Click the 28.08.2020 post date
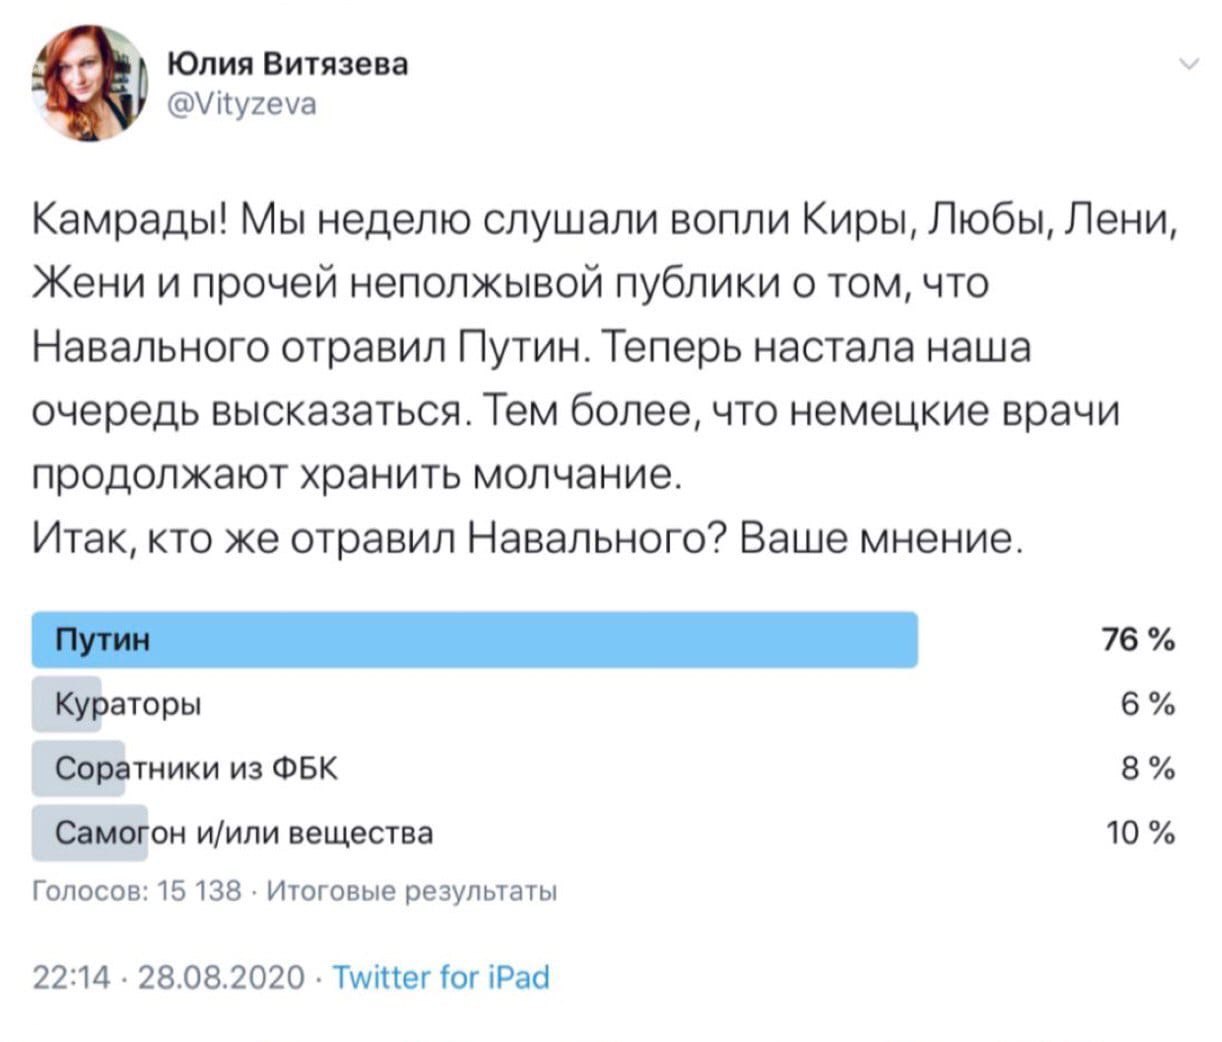 pyautogui.click(x=221, y=976)
